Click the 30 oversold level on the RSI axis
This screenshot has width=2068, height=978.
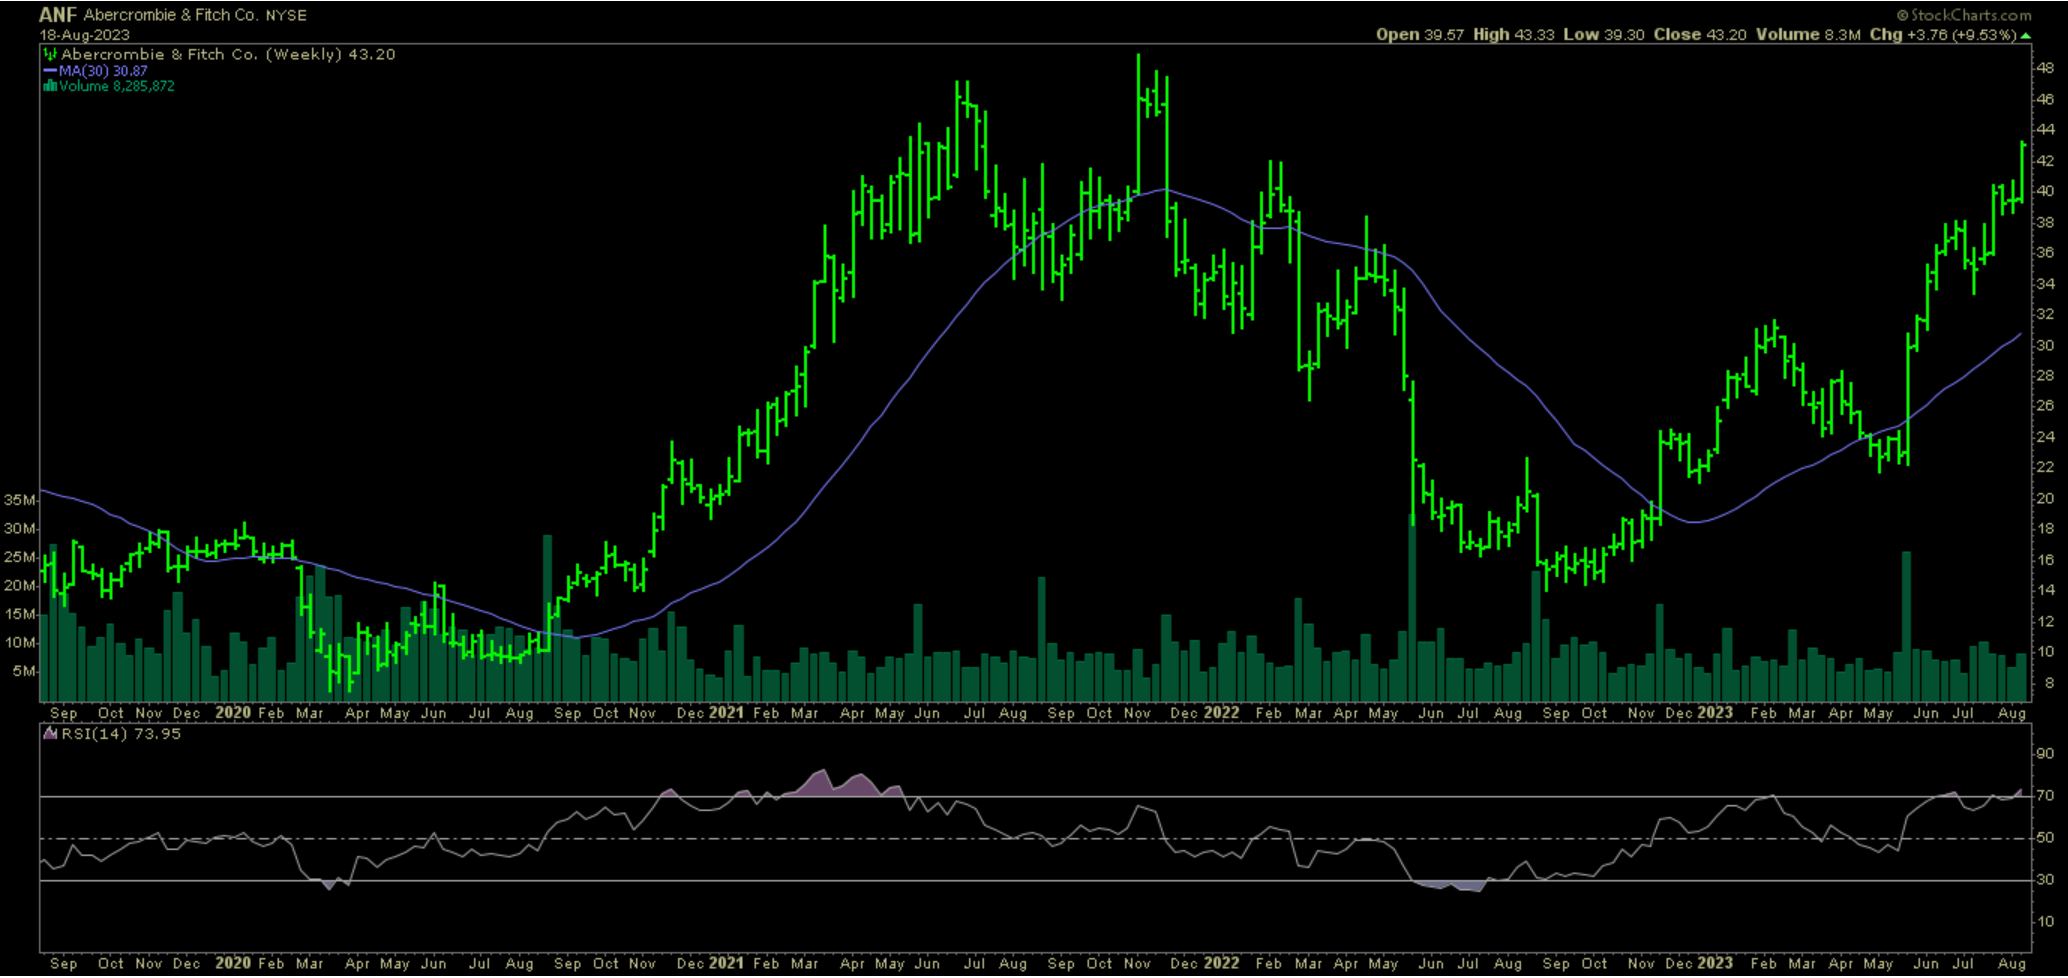(x=2045, y=880)
